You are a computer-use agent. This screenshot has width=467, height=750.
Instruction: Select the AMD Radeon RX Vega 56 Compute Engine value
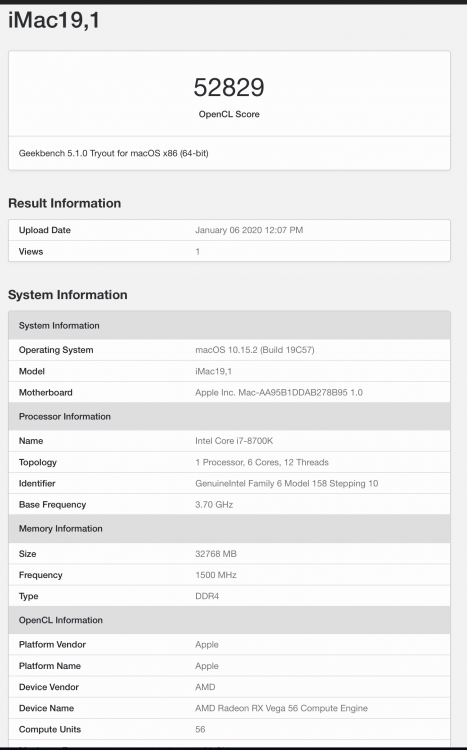pyautogui.click(x=281, y=708)
